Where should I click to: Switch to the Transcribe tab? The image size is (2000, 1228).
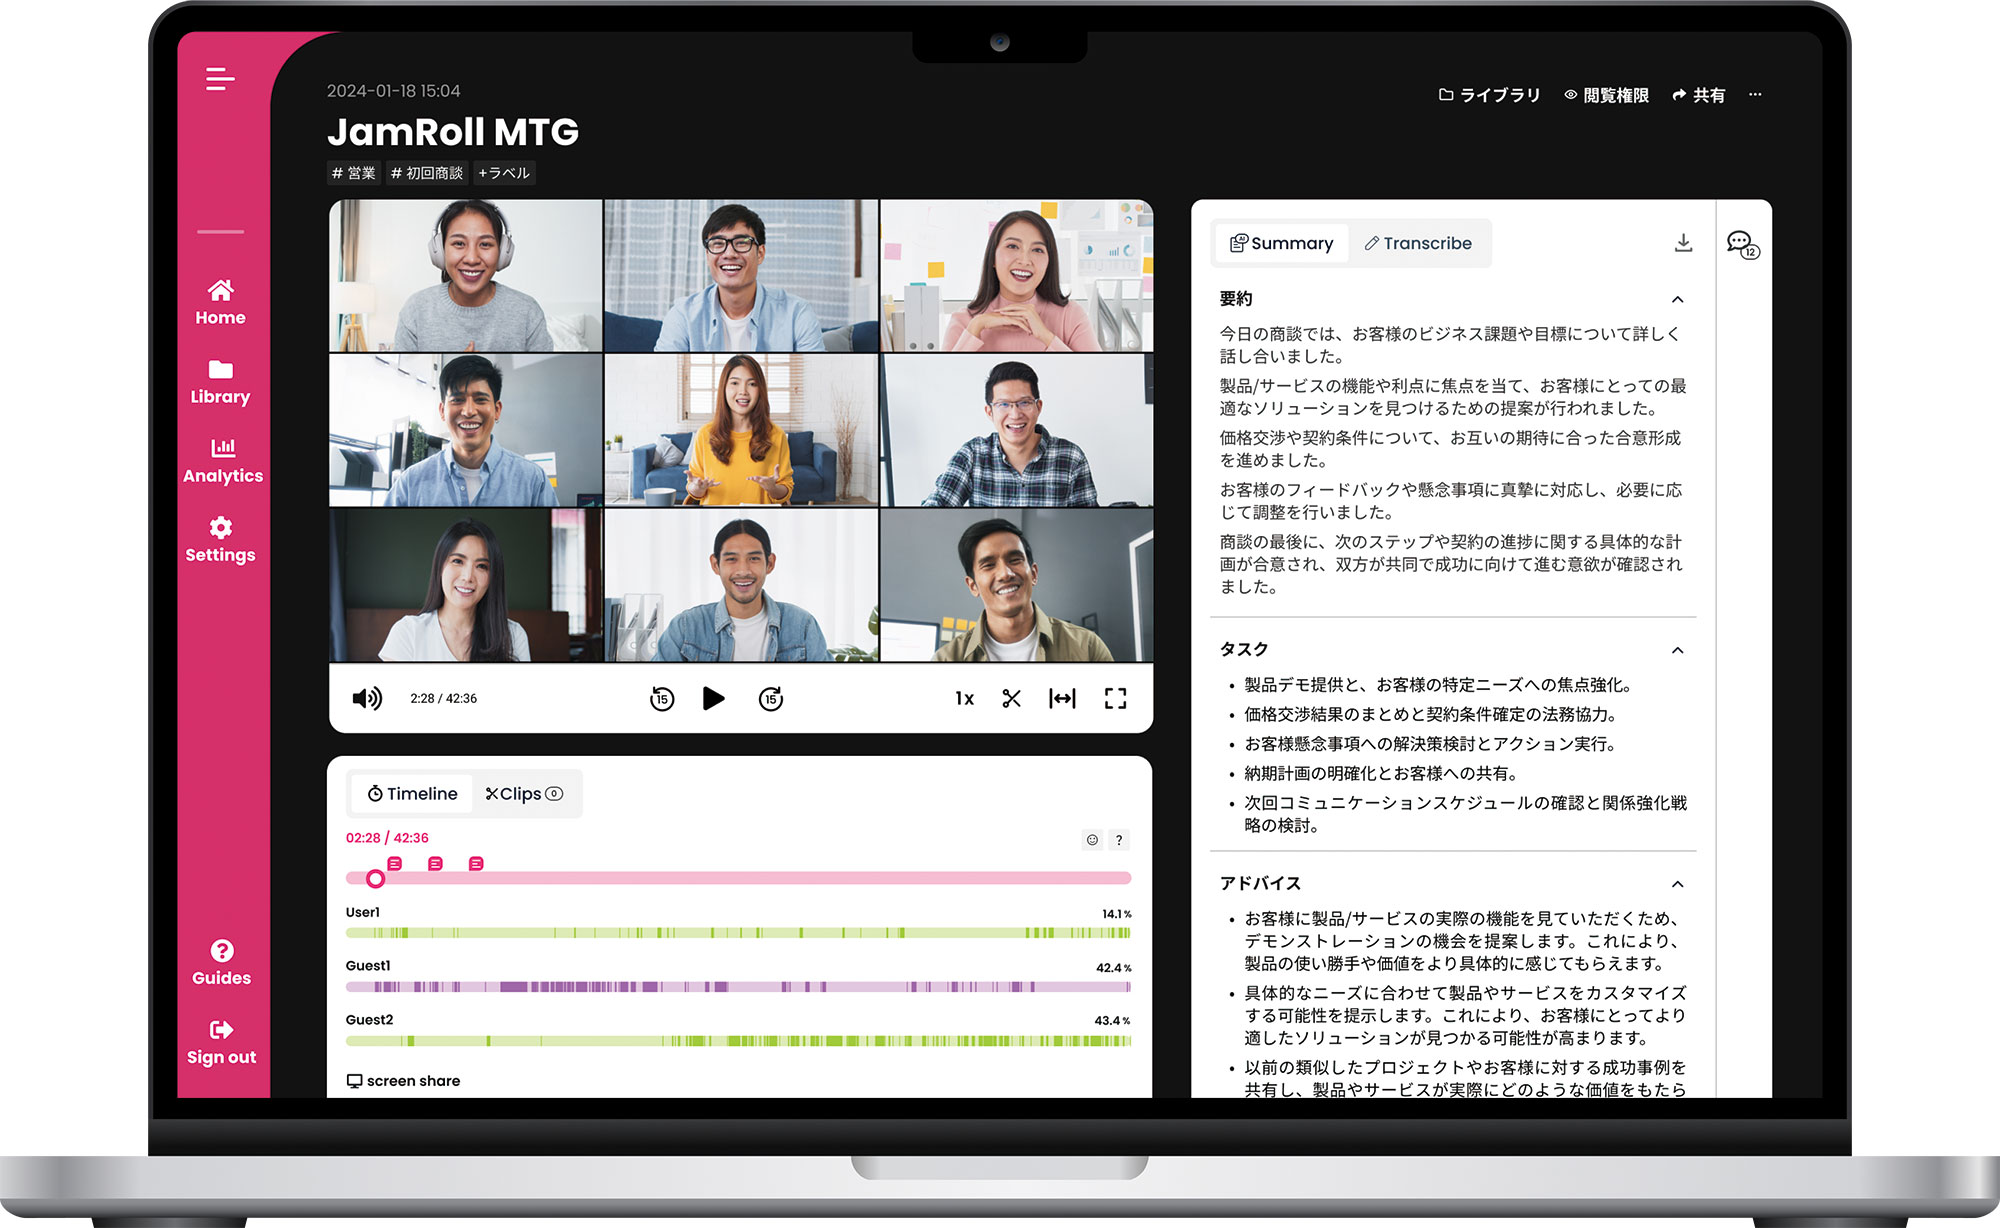[x=1419, y=243]
